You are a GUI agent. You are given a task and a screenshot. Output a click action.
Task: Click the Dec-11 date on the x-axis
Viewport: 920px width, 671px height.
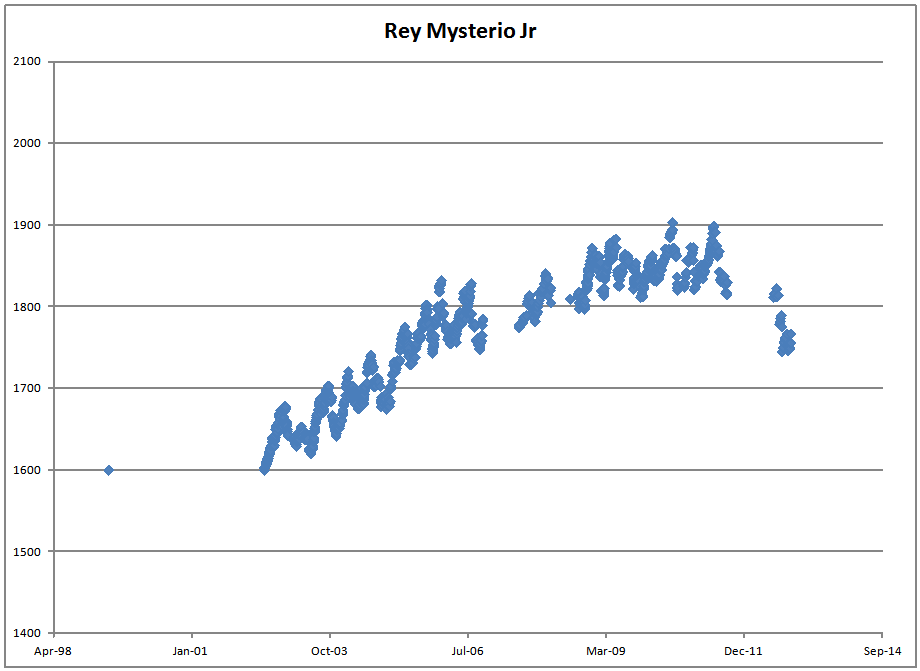click(744, 650)
